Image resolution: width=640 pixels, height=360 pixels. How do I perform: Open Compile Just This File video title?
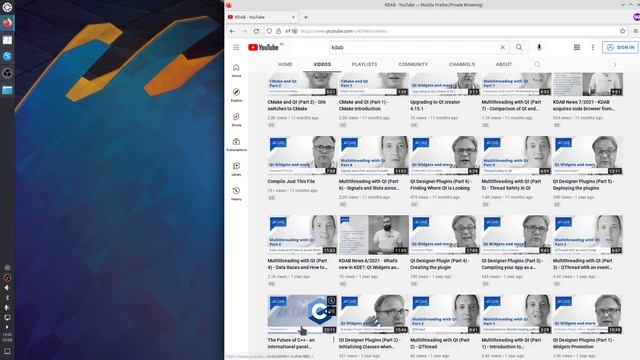click(291, 181)
